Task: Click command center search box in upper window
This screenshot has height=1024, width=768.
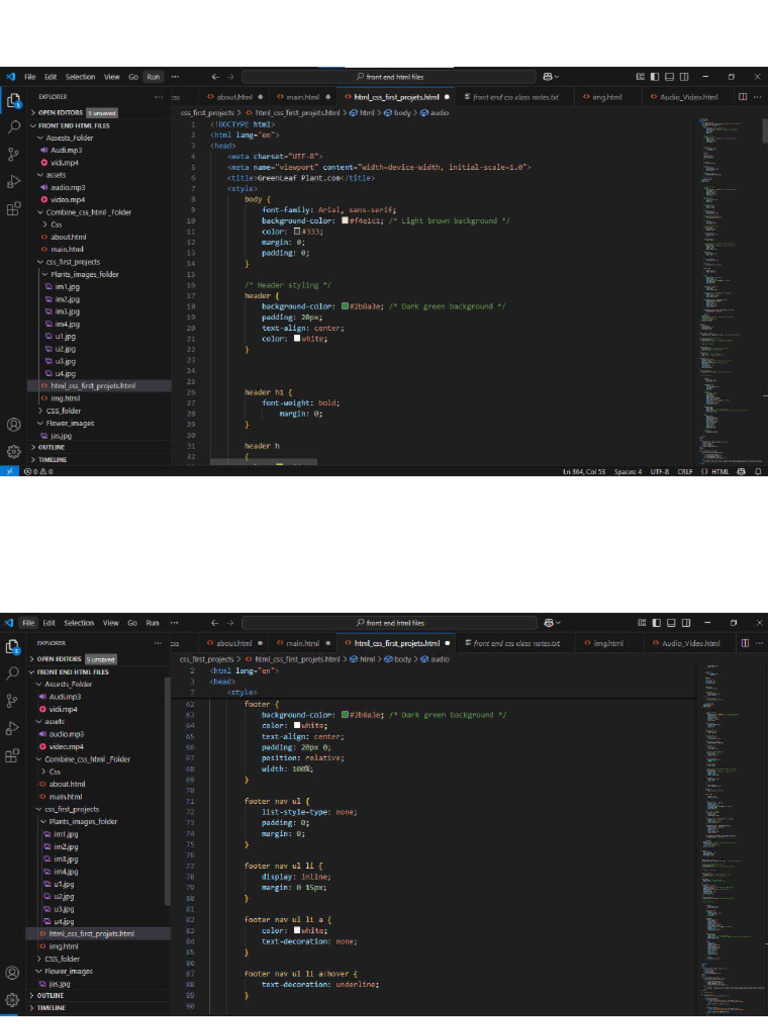Action: (x=389, y=77)
